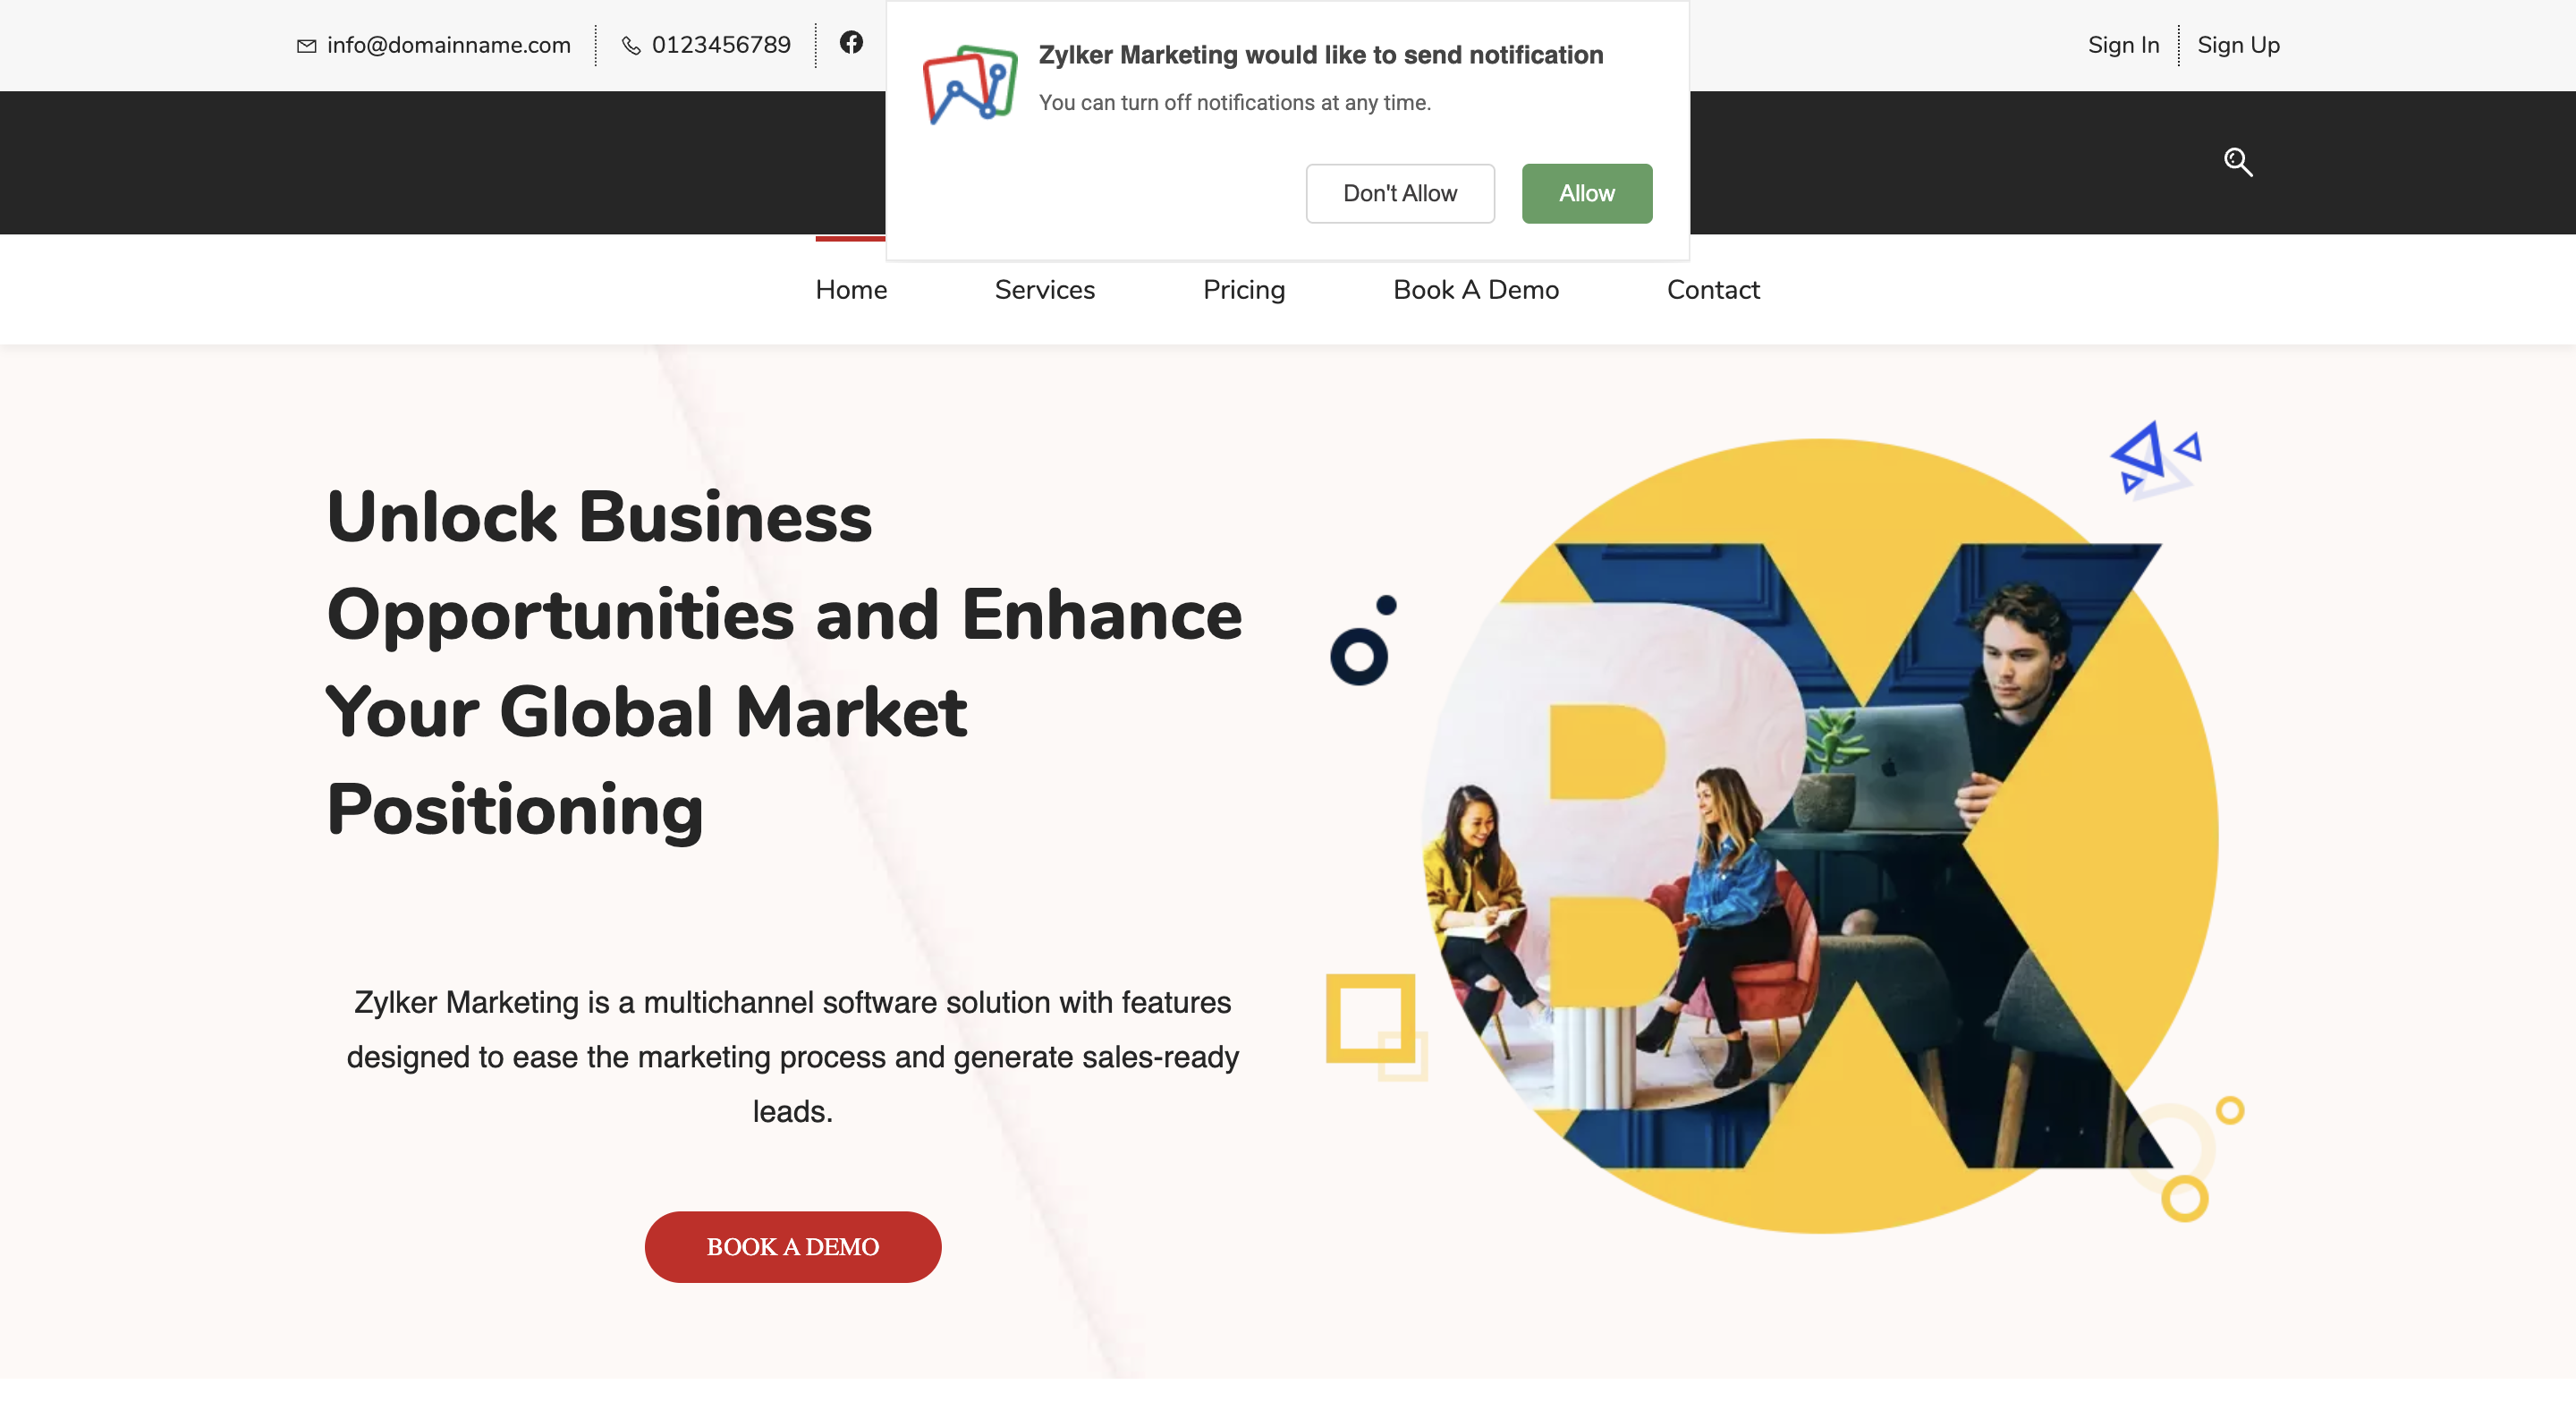Click the Sign In link
2576x1410 pixels.
2123,45
